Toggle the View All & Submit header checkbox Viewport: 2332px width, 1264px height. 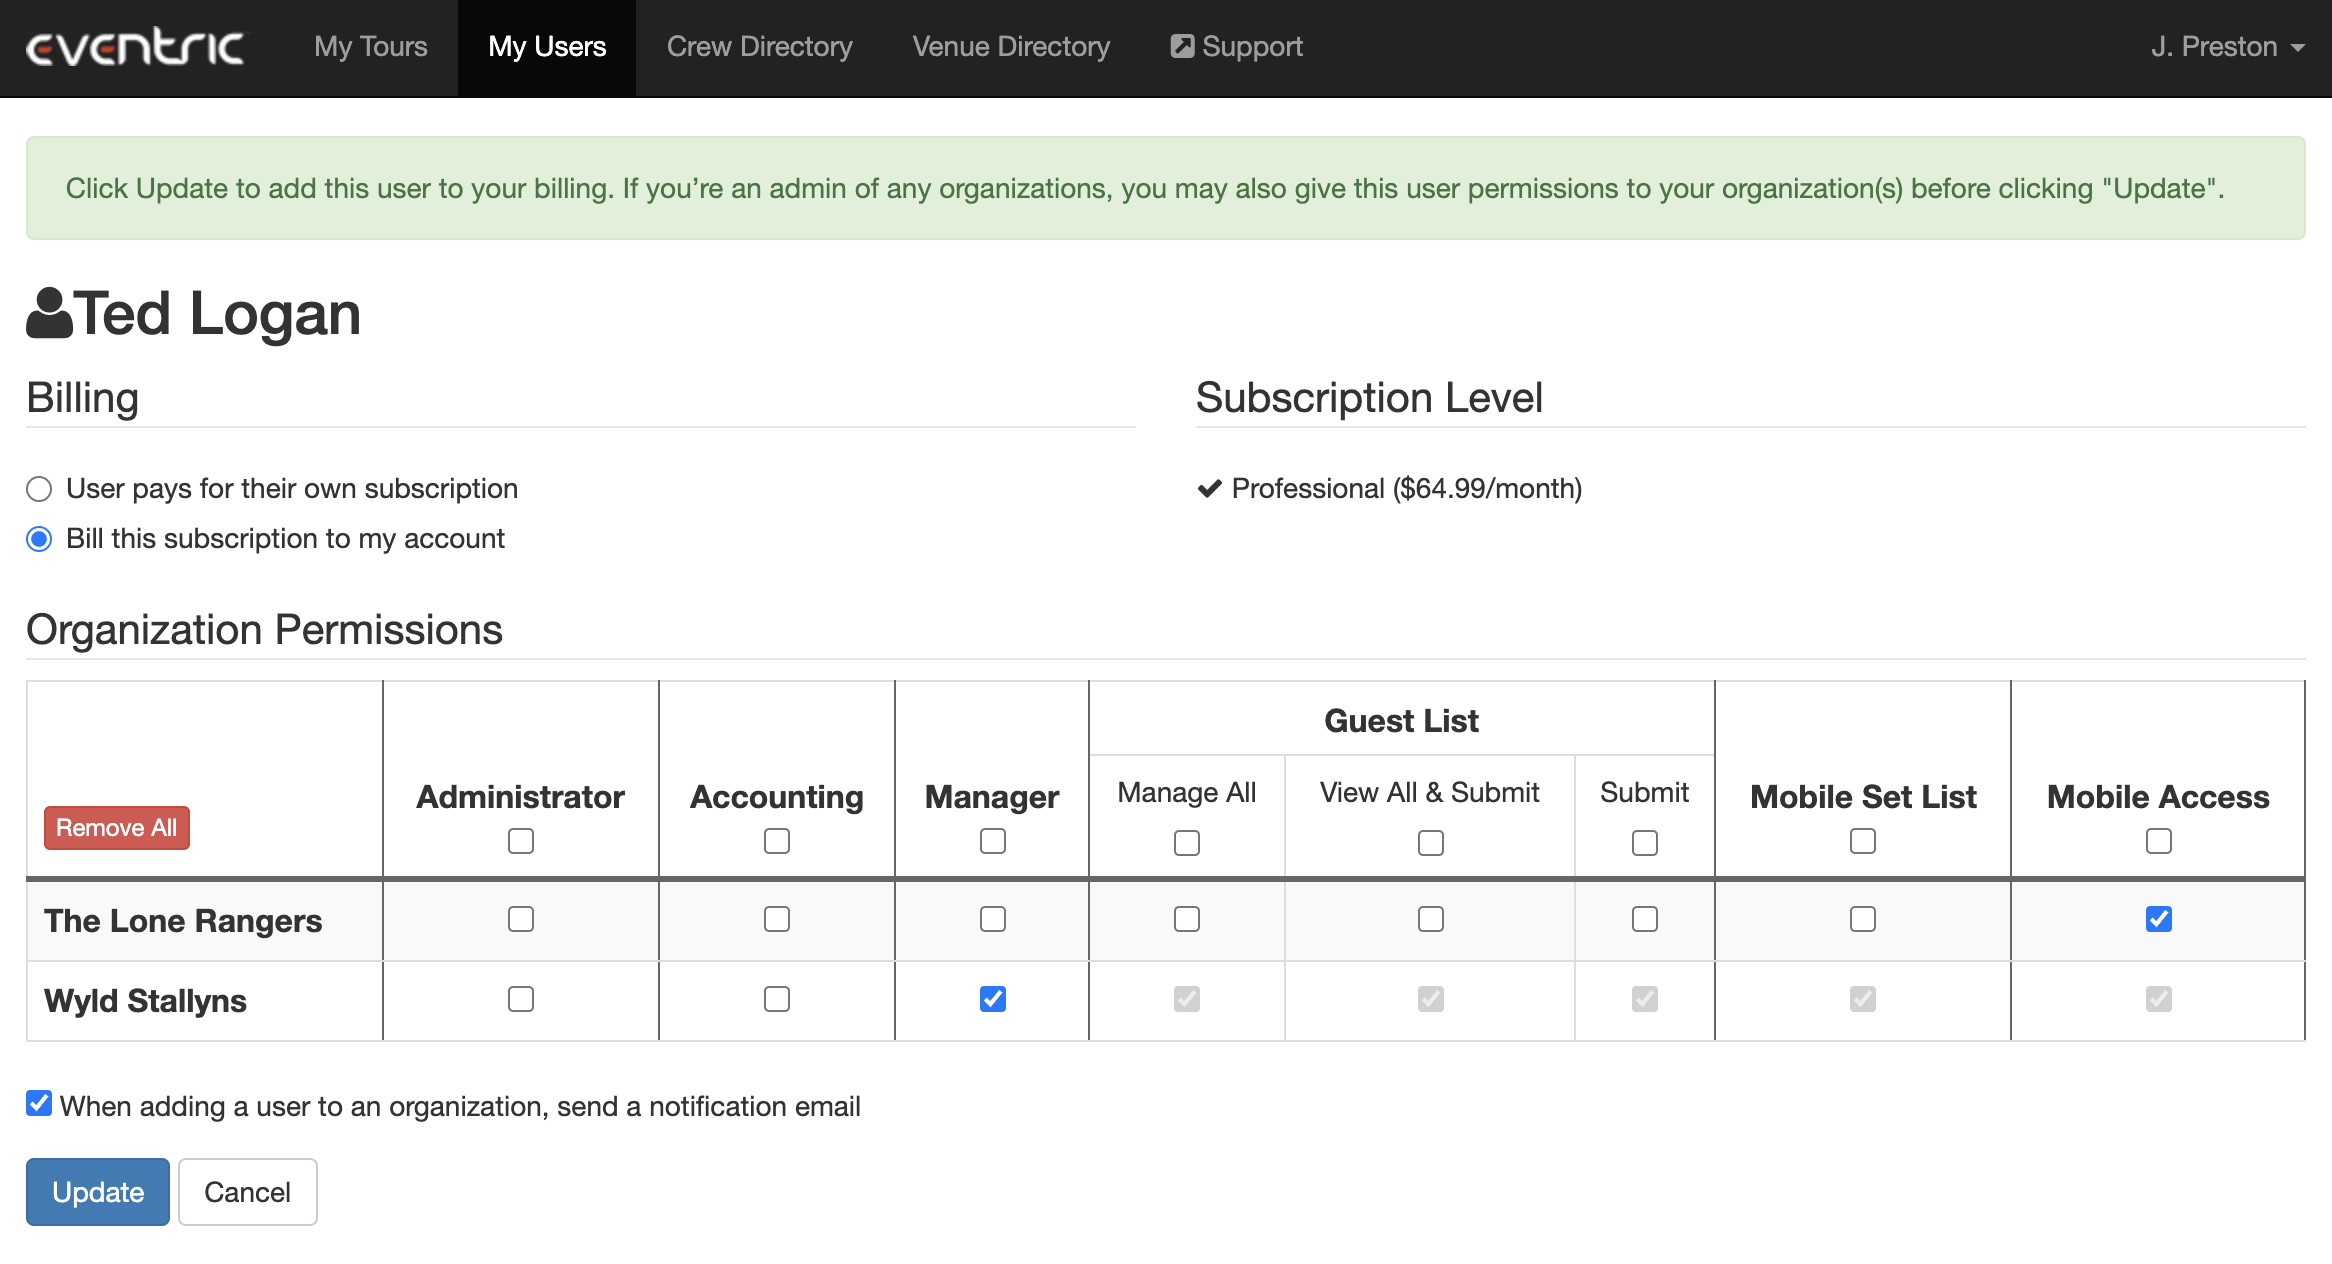point(1431,843)
